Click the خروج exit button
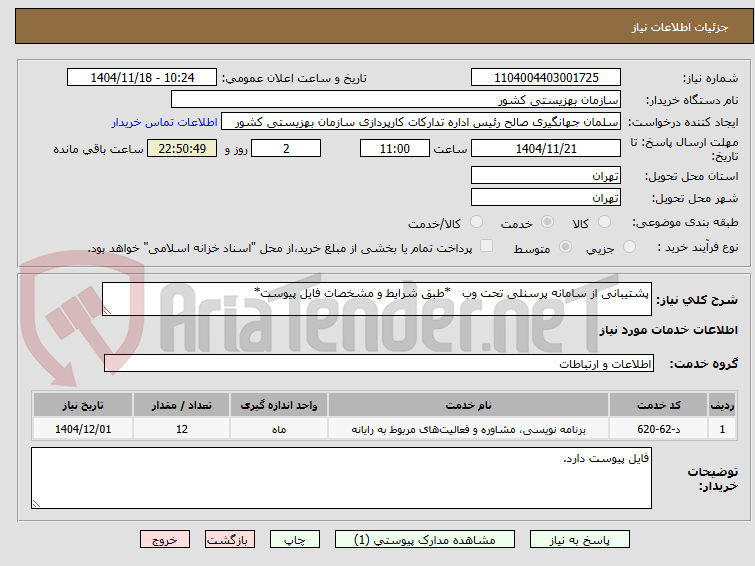The image size is (755, 566). click(165, 540)
